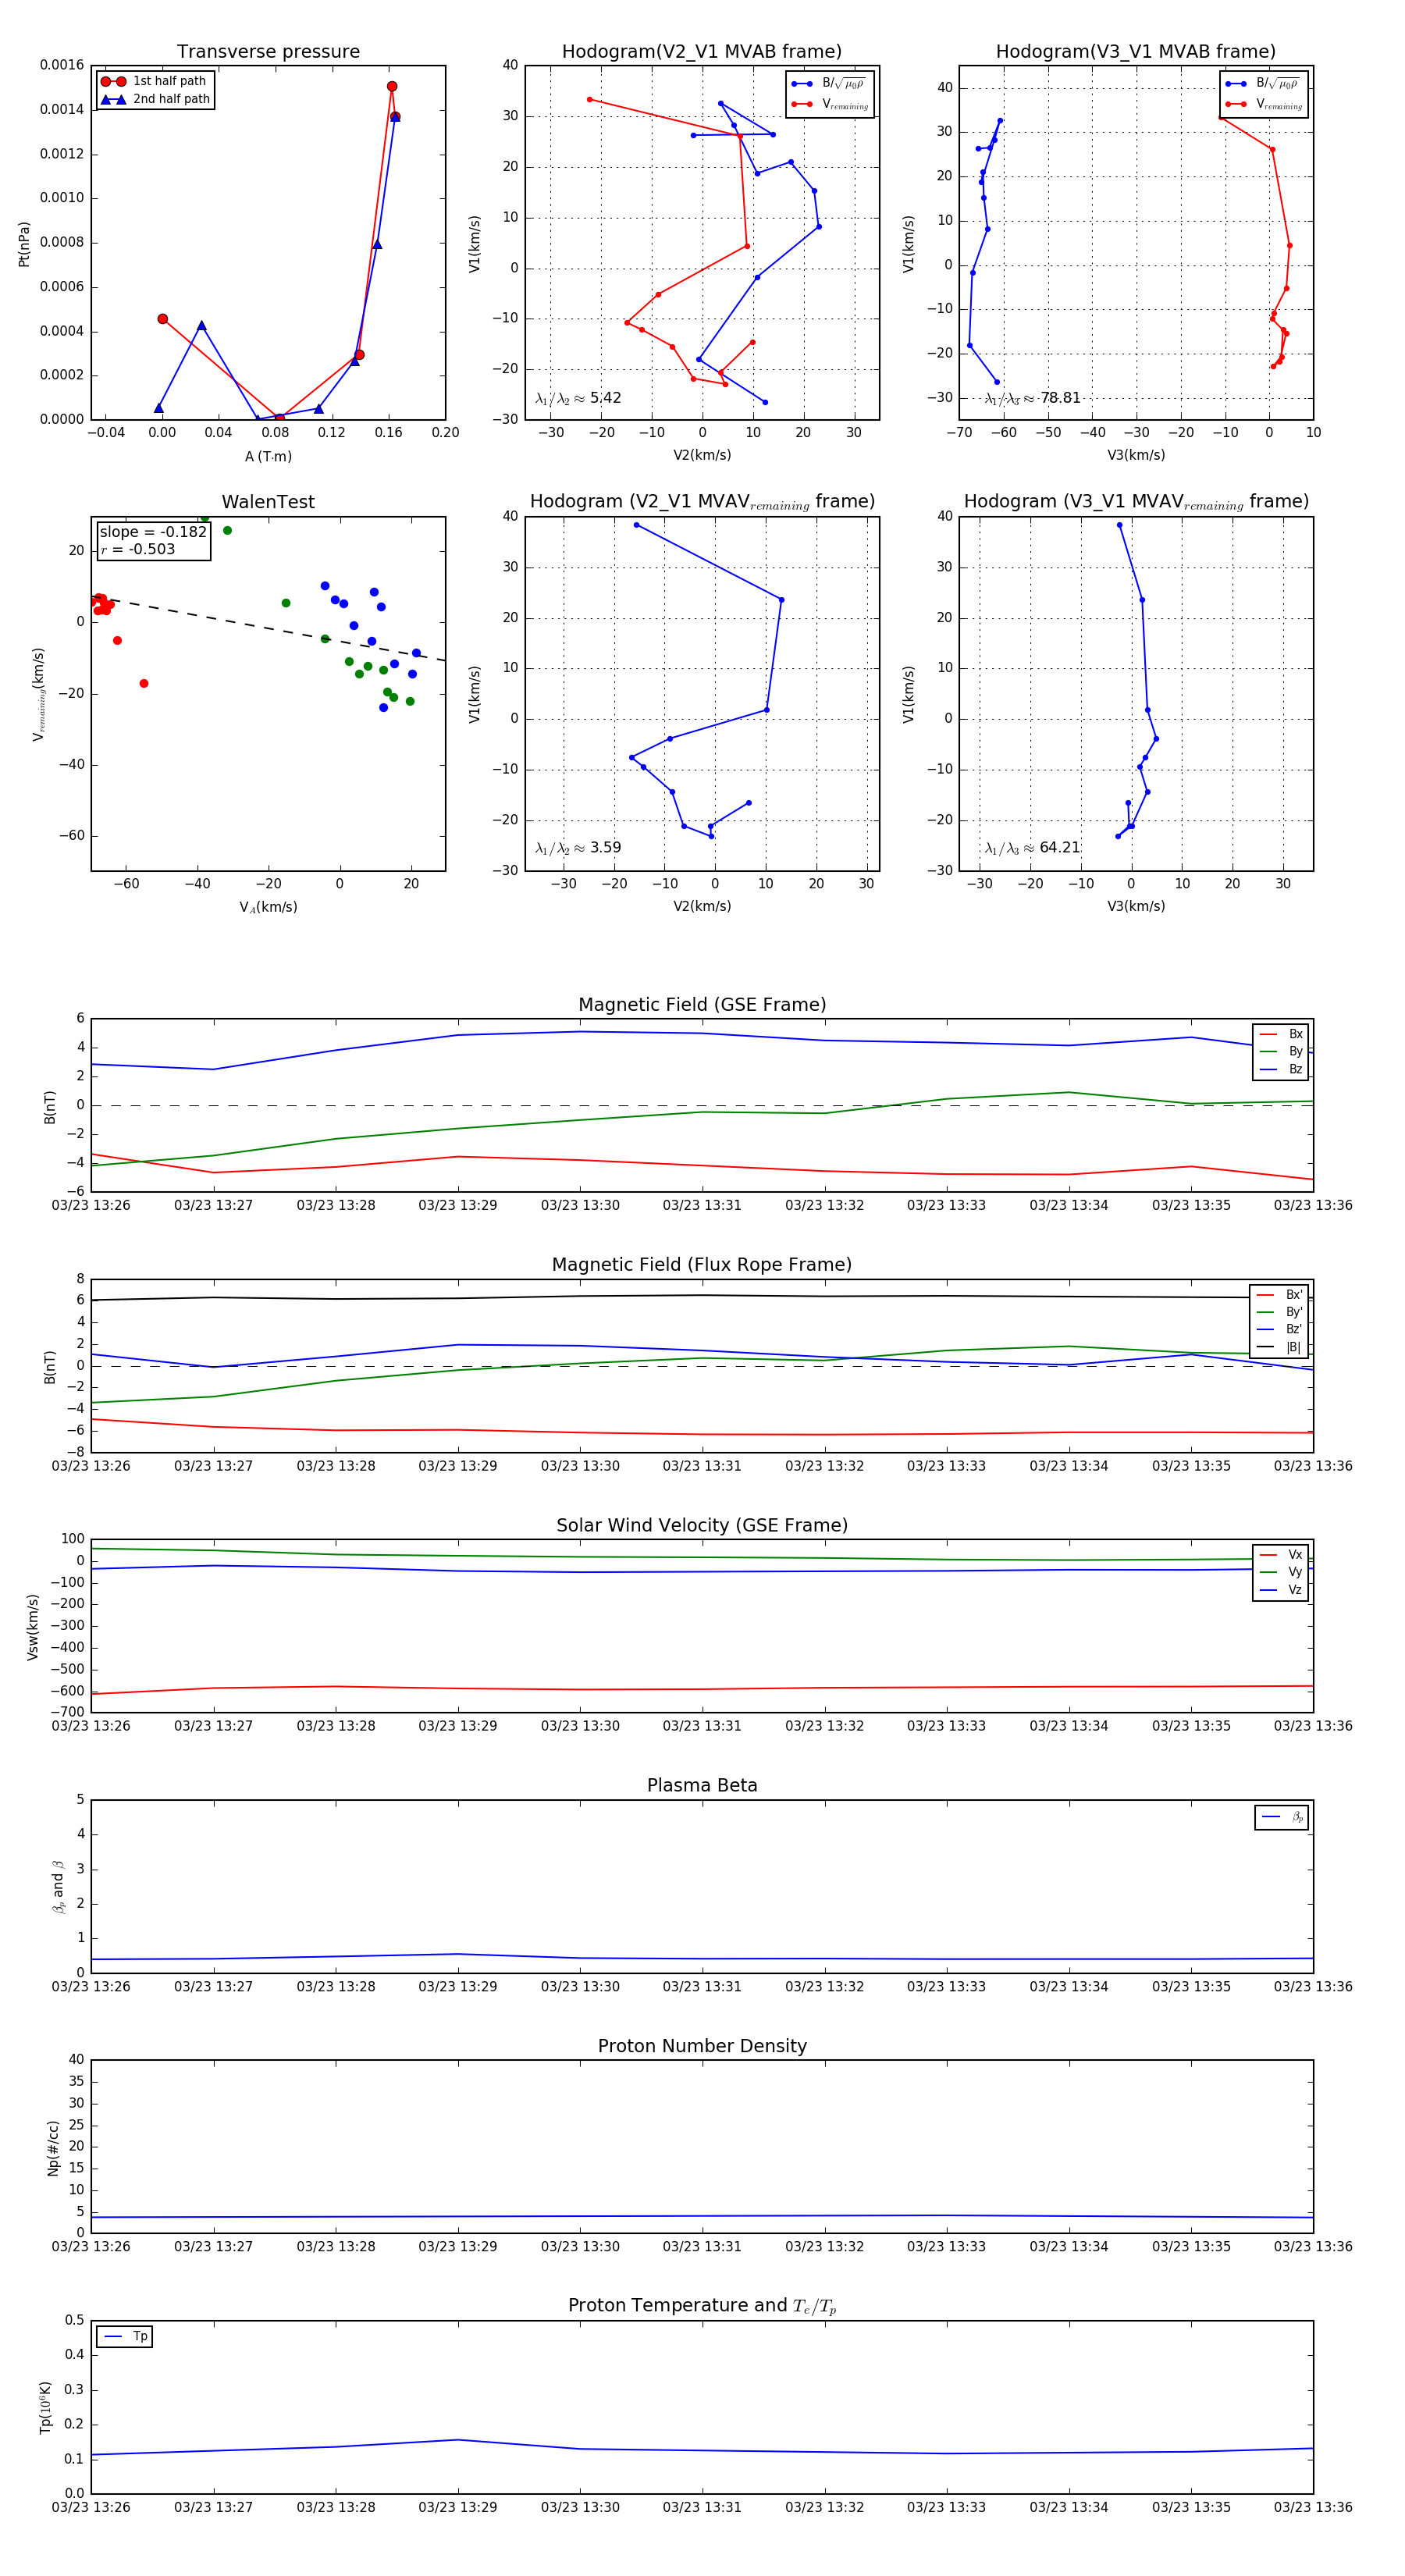
Task: Click the 'Magnetic Field (Flux Rope Frame)' title
Action: click(x=702, y=1265)
